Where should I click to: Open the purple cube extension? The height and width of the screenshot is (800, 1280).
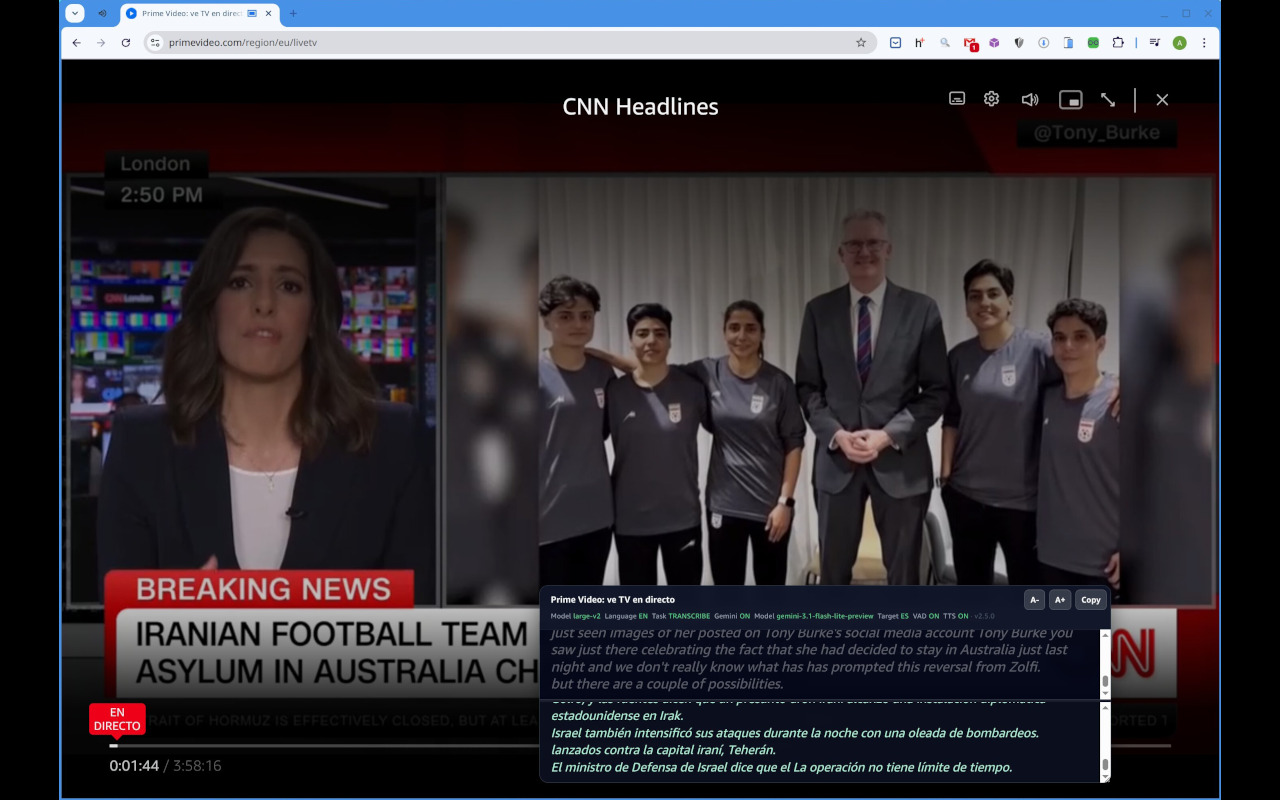[994, 43]
